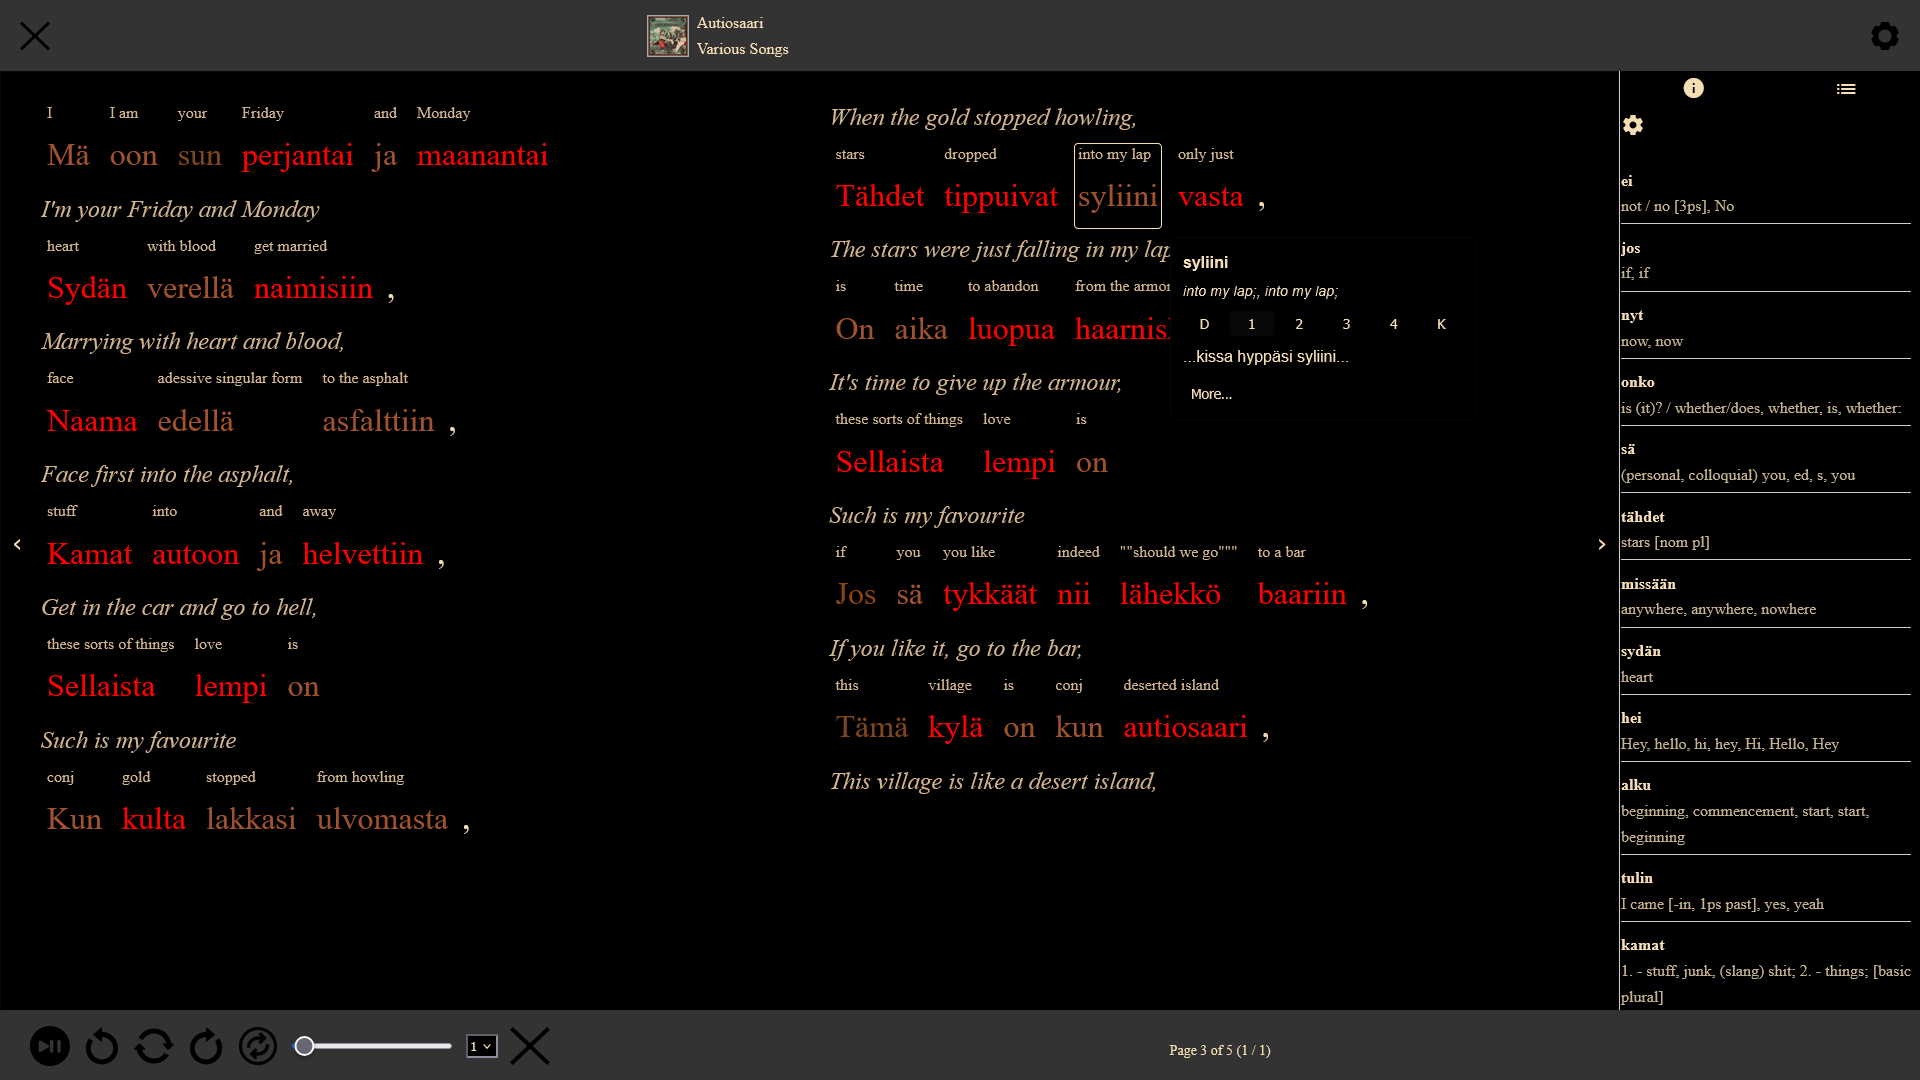Click the word "autoon"
The image size is (1920, 1080).
[195, 554]
